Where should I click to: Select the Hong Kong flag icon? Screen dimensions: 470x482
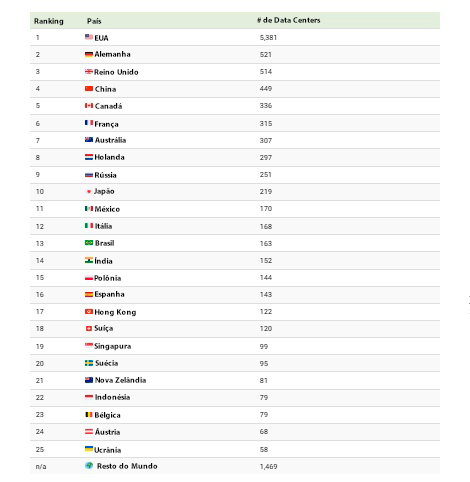(89, 311)
